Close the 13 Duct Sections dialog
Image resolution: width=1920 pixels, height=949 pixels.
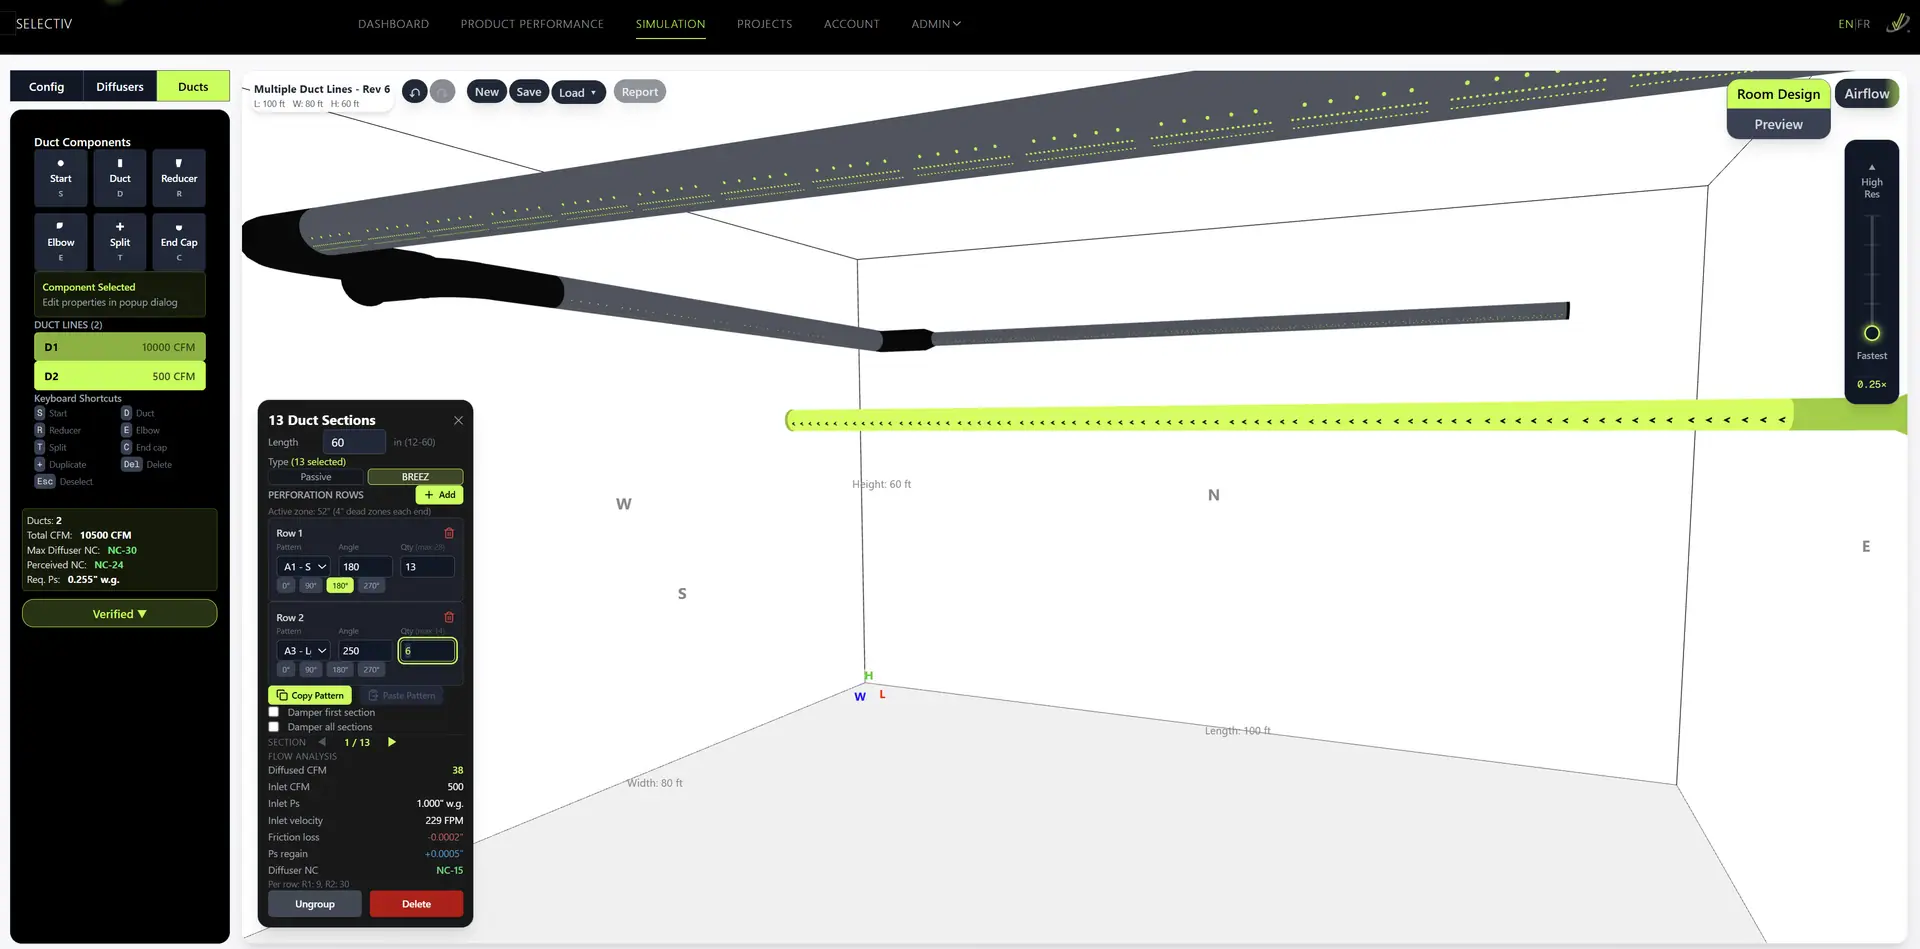[x=458, y=420]
